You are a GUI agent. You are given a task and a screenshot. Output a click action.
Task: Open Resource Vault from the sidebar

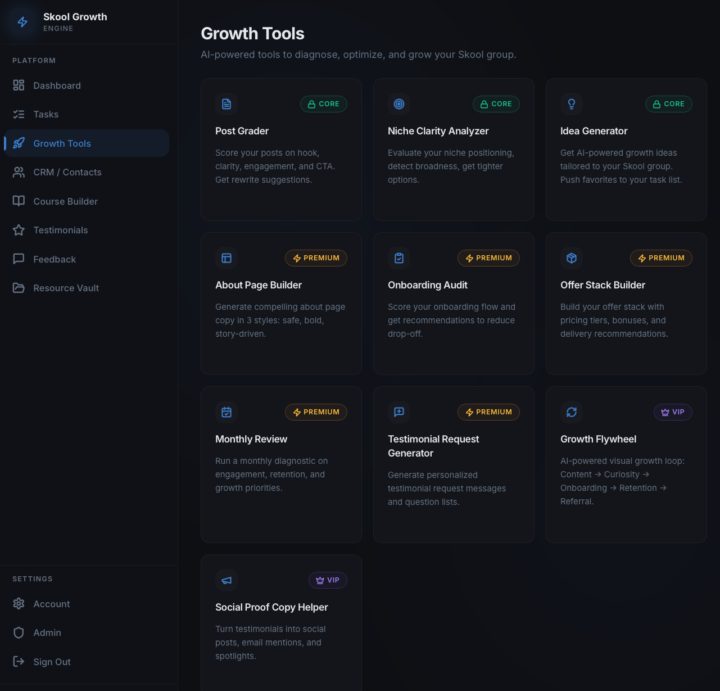(x=86, y=288)
